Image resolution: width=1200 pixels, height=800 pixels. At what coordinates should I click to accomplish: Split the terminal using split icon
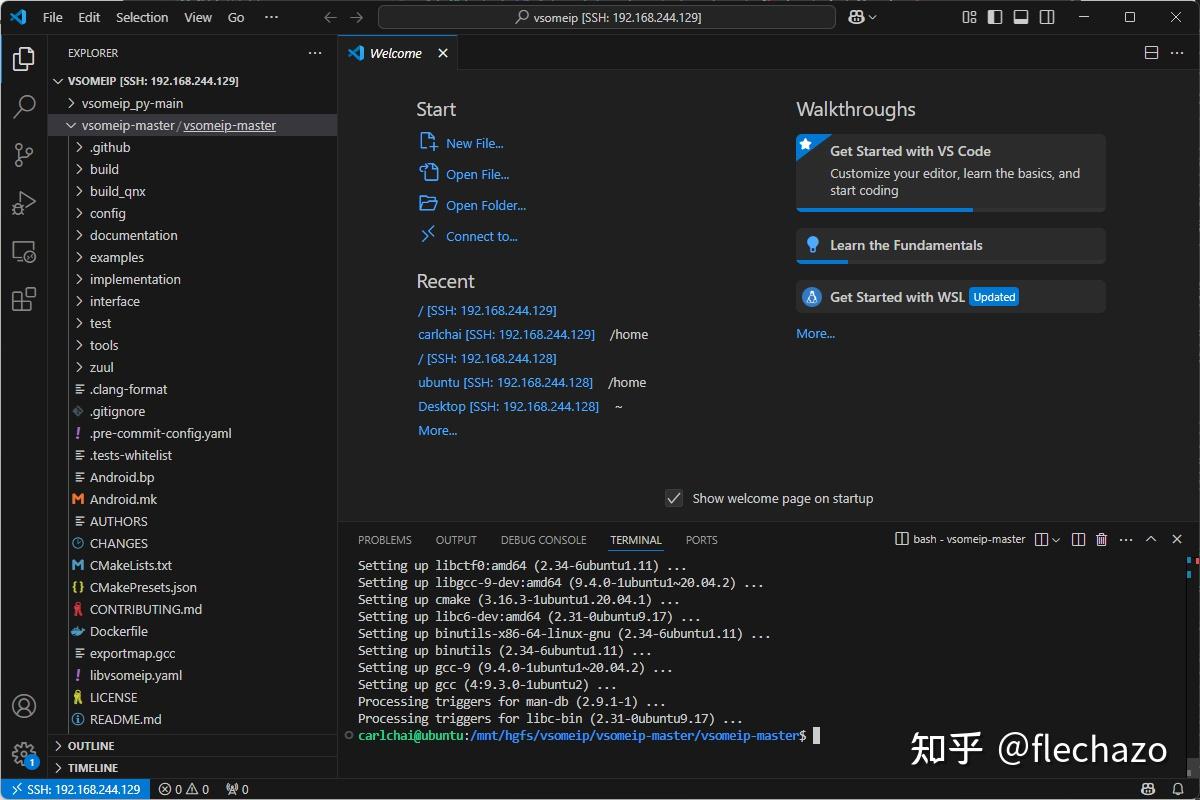click(1078, 539)
